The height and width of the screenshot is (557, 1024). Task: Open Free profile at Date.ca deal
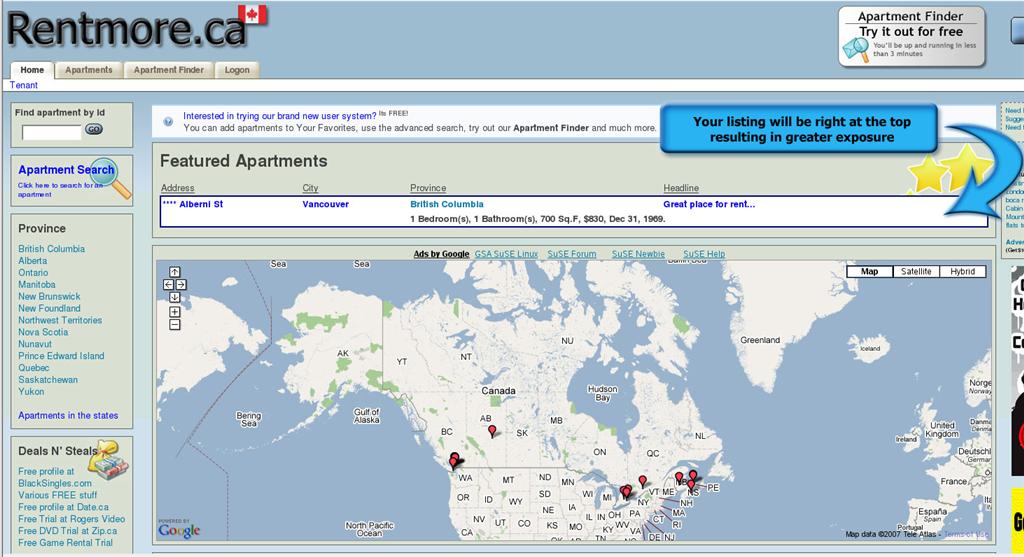coord(63,507)
